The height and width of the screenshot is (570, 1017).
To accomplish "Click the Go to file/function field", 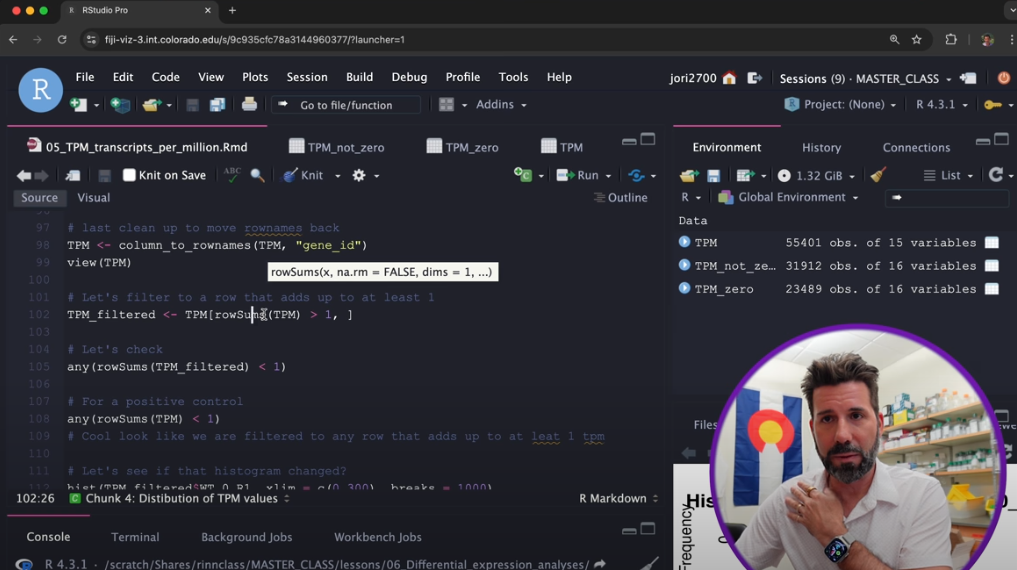I will coord(346,105).
